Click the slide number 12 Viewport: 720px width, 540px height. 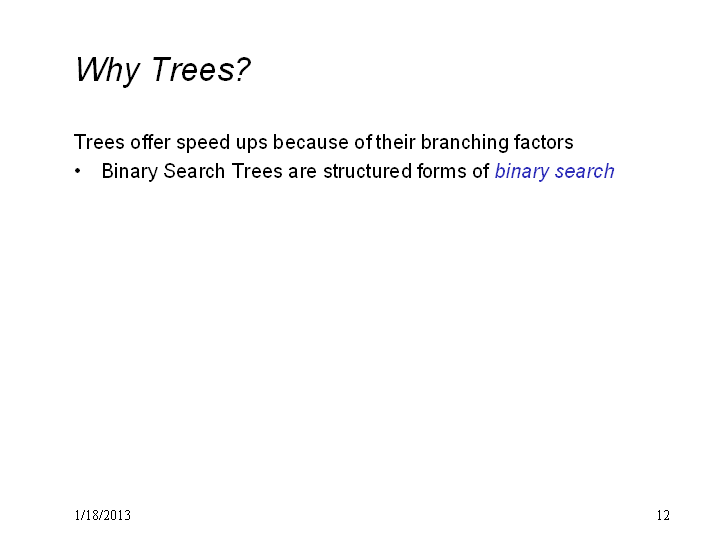click(663, 515)
